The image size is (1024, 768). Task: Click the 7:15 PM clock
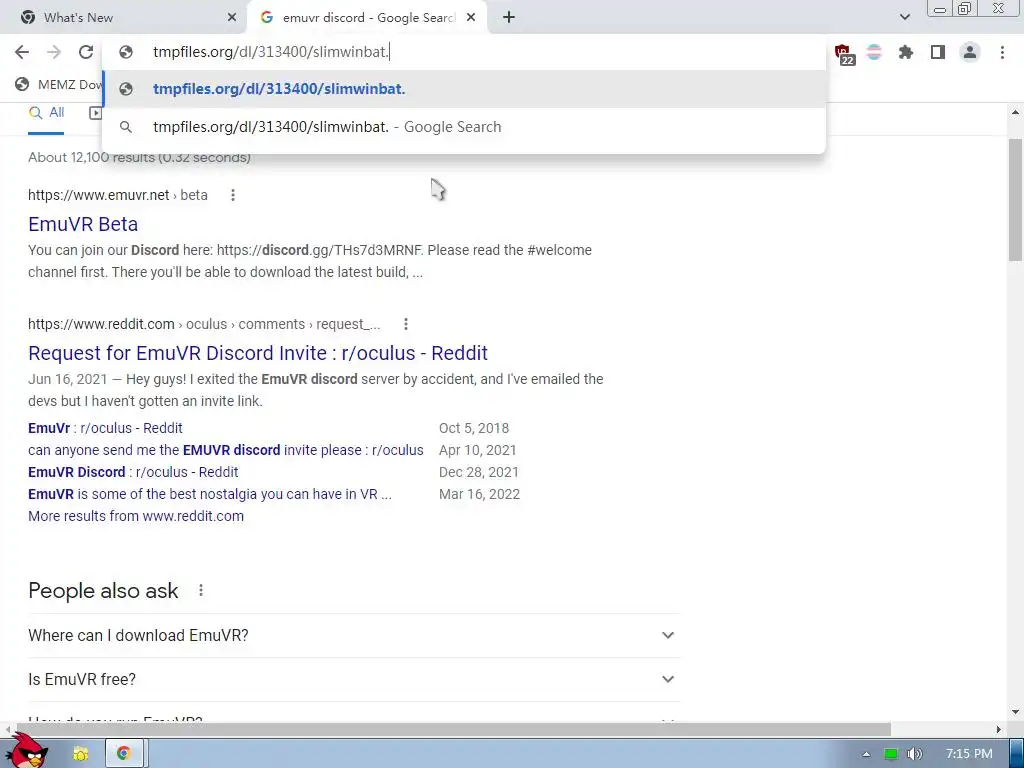click(x=969, y=754)
